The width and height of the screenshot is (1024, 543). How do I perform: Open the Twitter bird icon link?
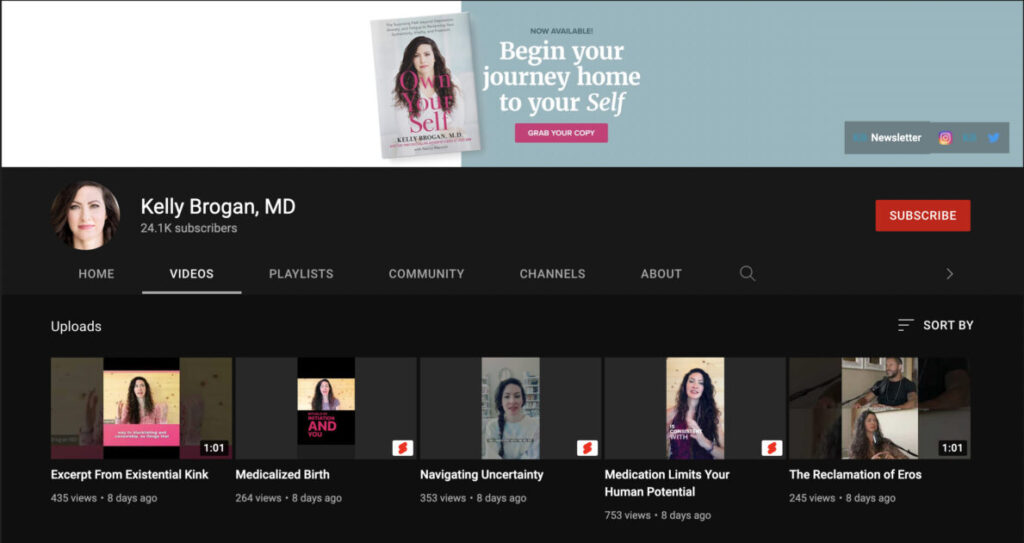point(993,138)
